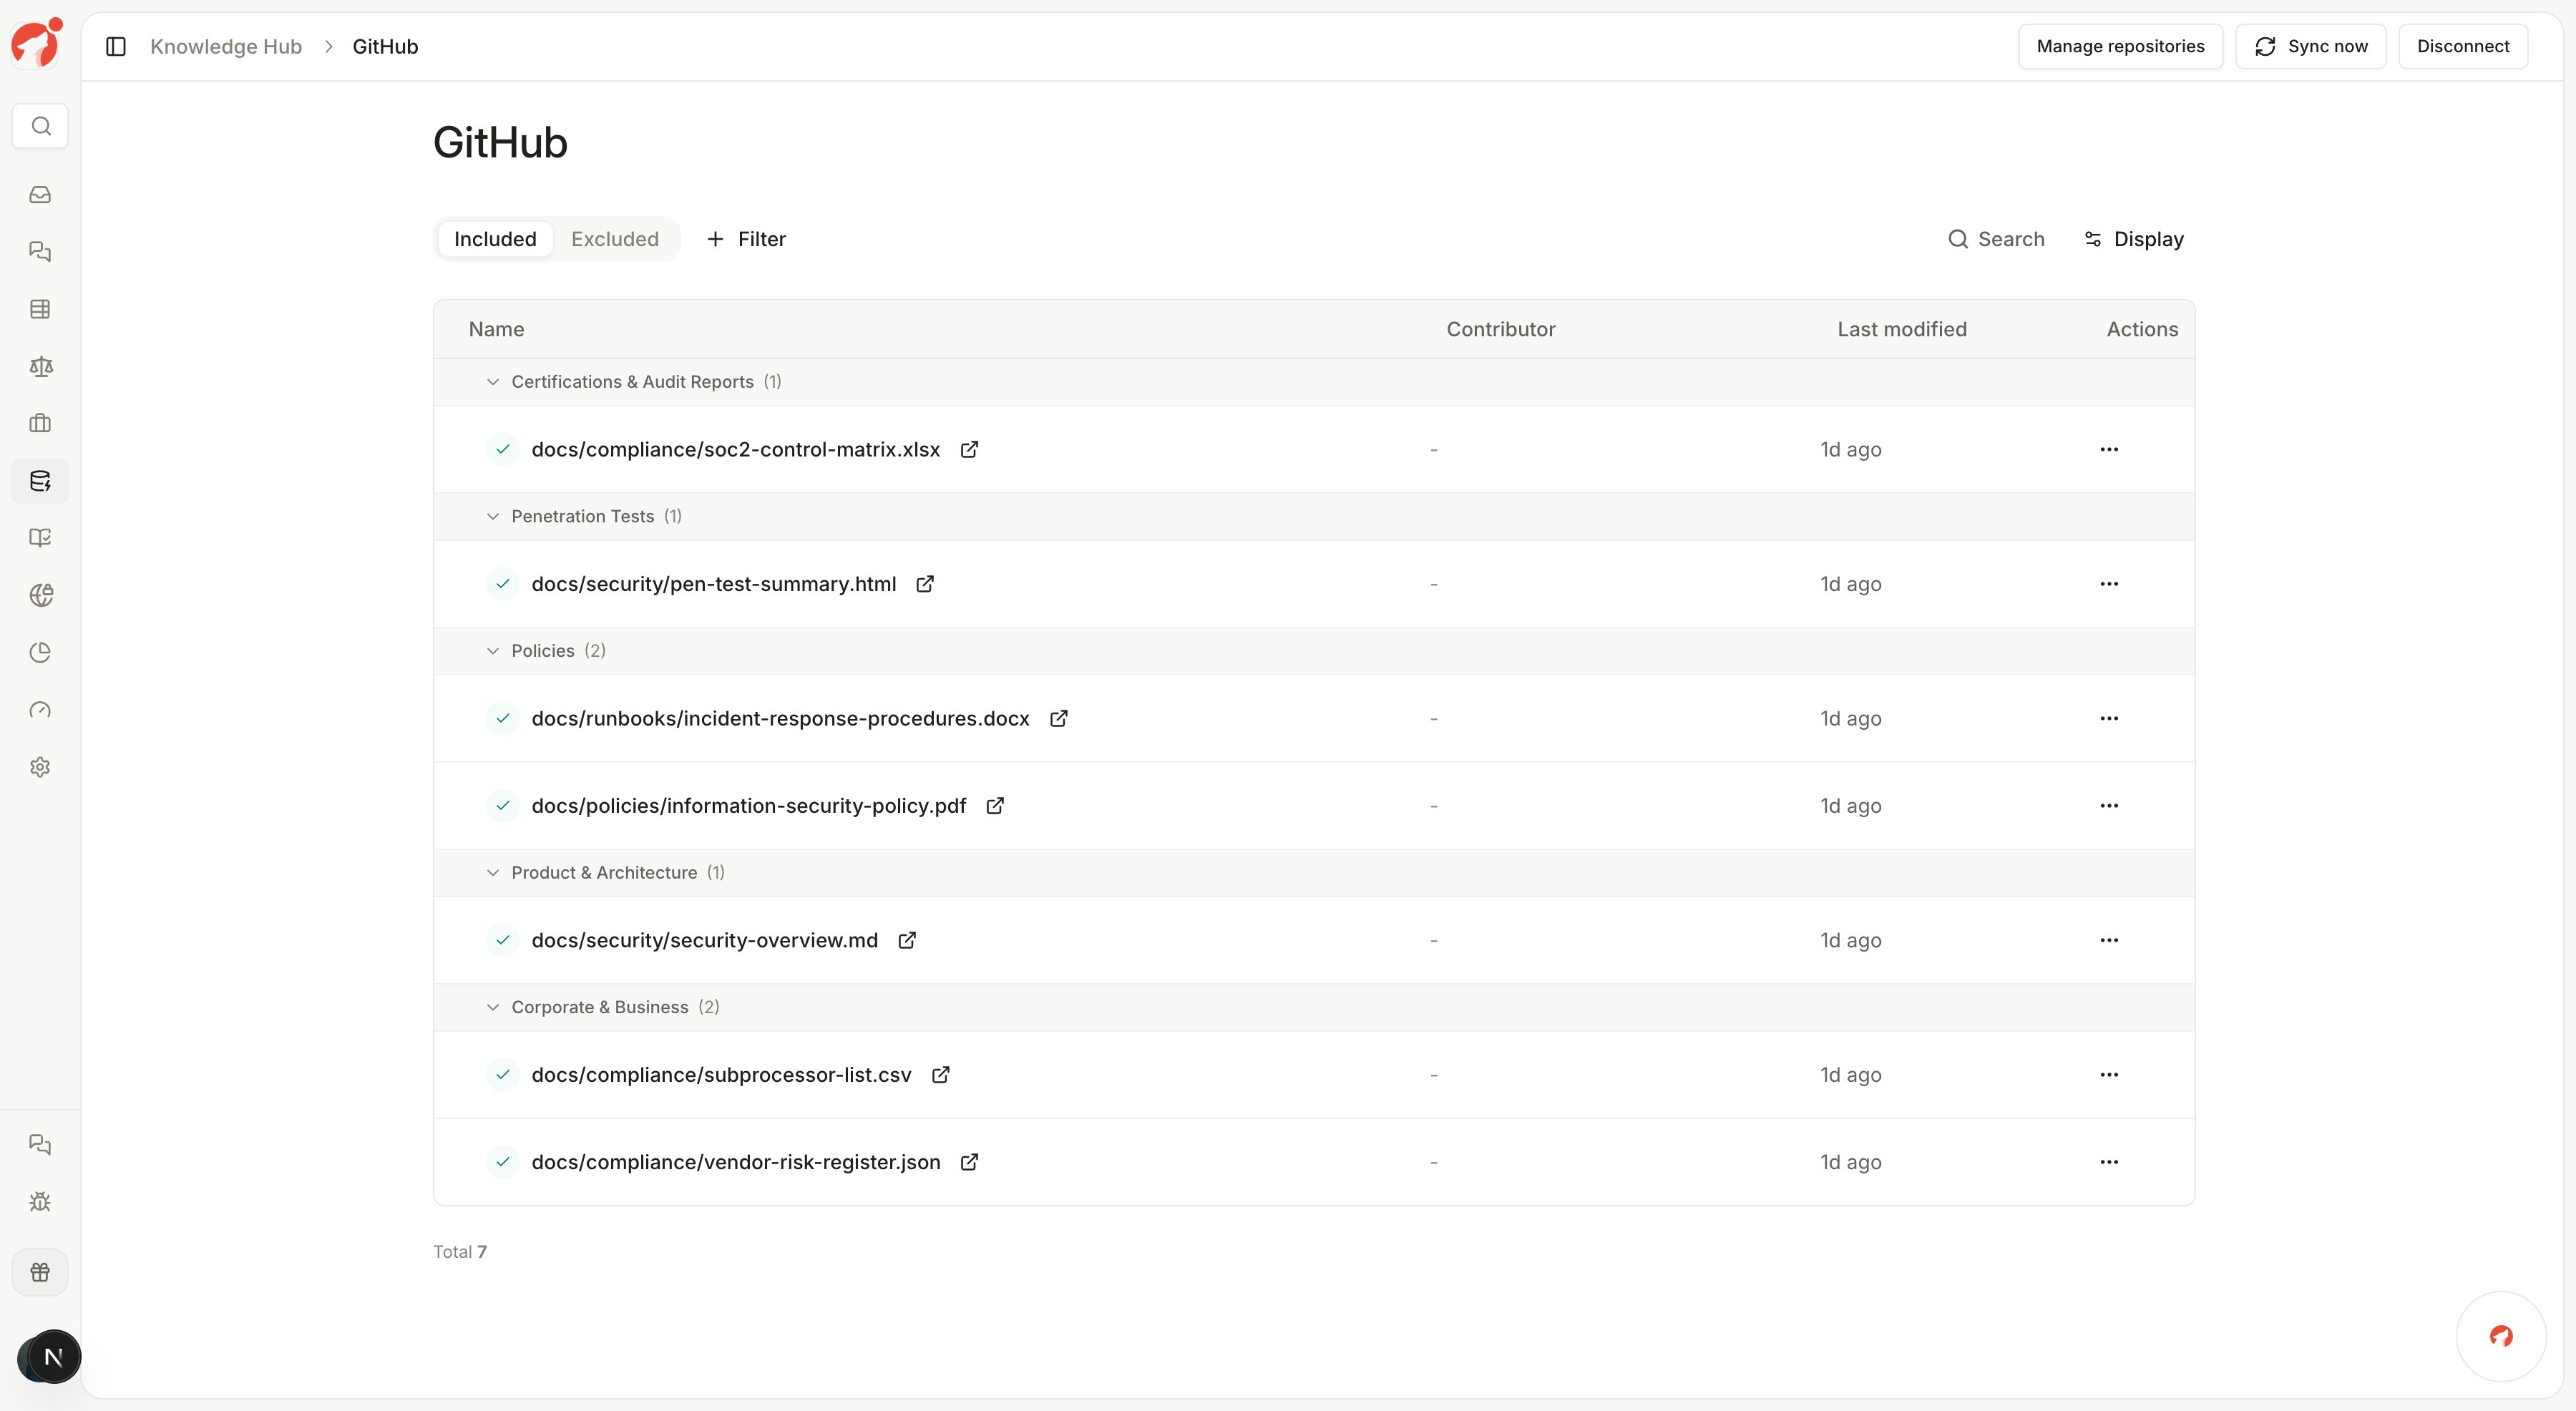Open the search icon in the sidebar

point(40,126)
